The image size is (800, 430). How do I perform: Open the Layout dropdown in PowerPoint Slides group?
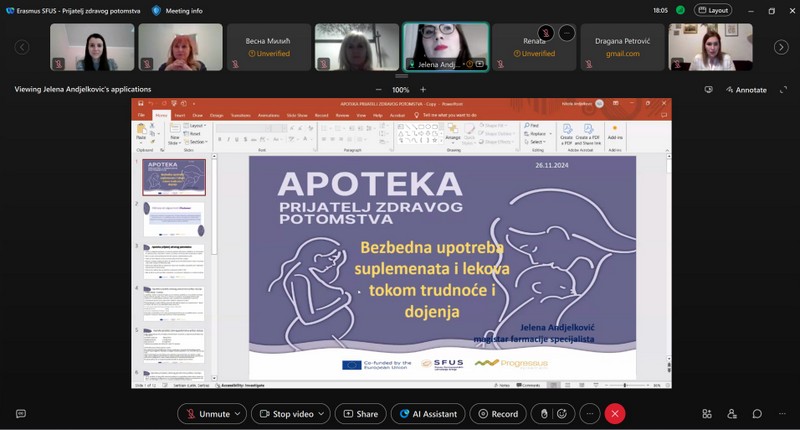(195, 125)
